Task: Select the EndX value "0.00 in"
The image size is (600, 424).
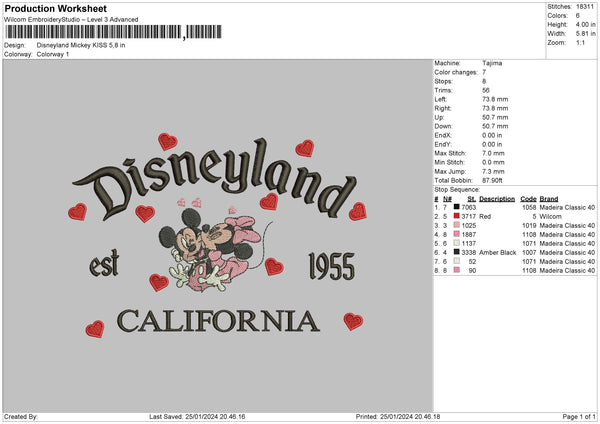Action: tap(492, 135)
